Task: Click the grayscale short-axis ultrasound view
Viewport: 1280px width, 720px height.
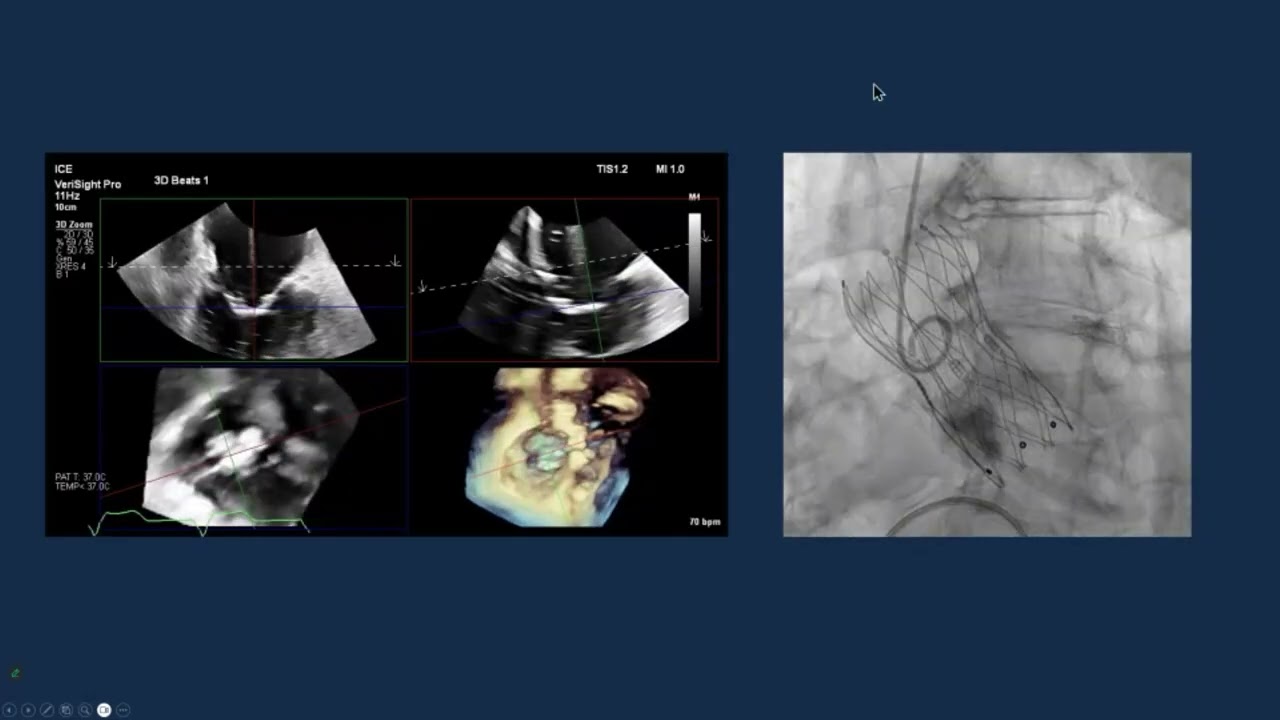Action: [252, 446]
